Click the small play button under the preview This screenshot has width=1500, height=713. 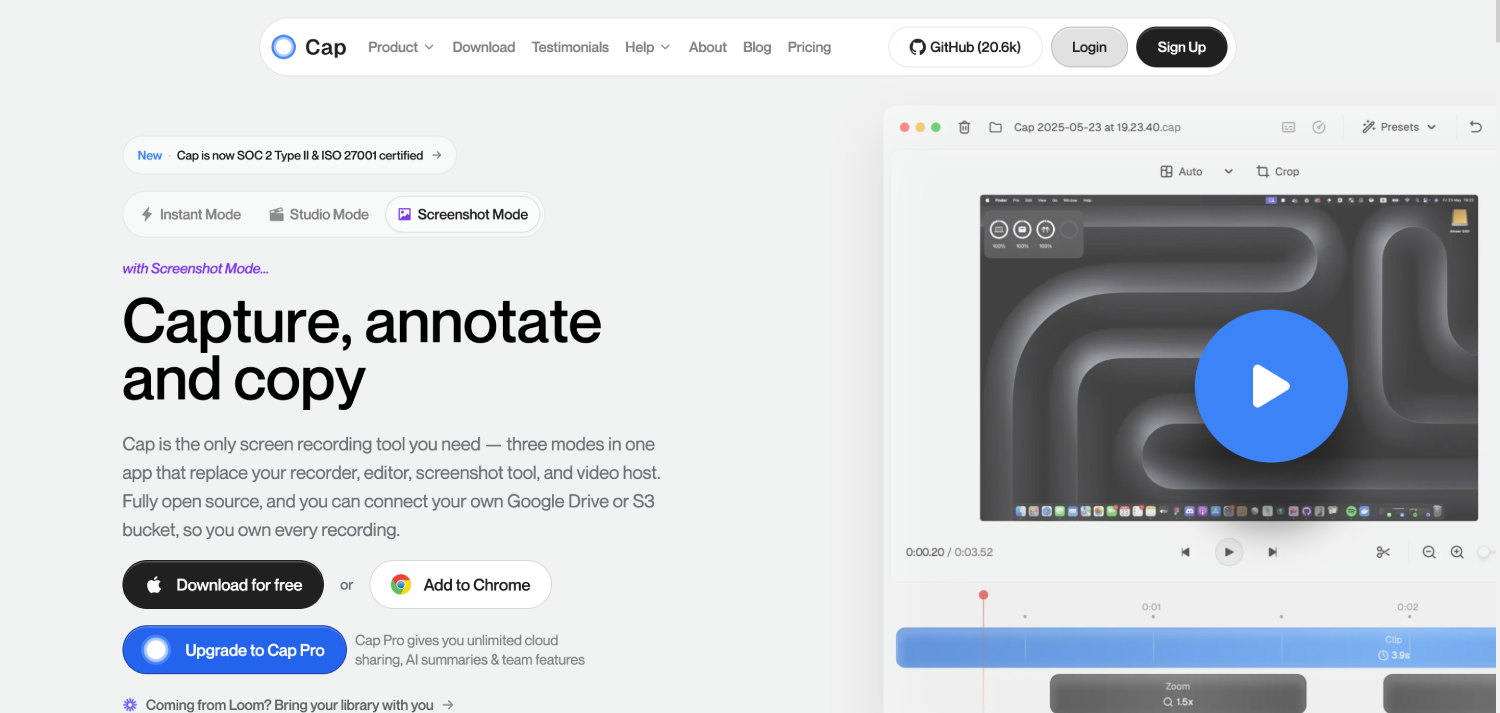pyautogui.click(x=1229, y=552)
